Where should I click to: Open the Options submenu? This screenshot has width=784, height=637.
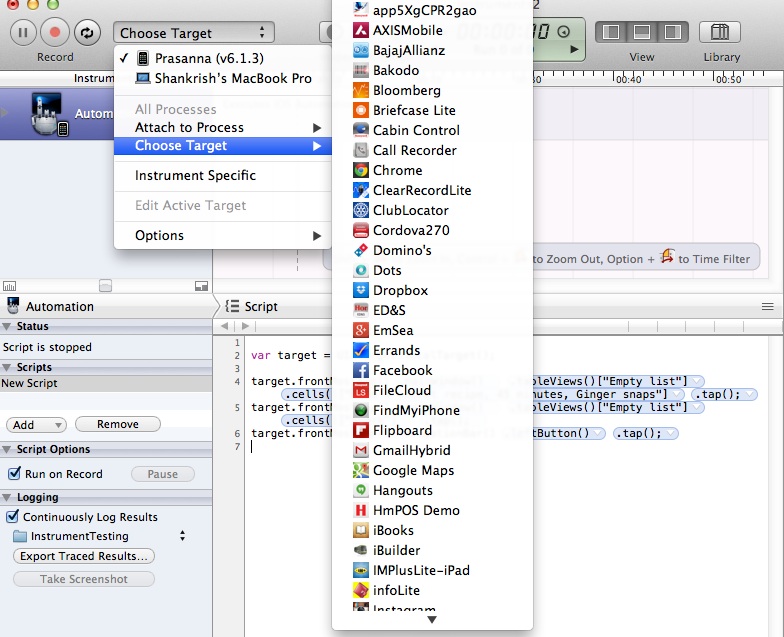click(222, 236)
